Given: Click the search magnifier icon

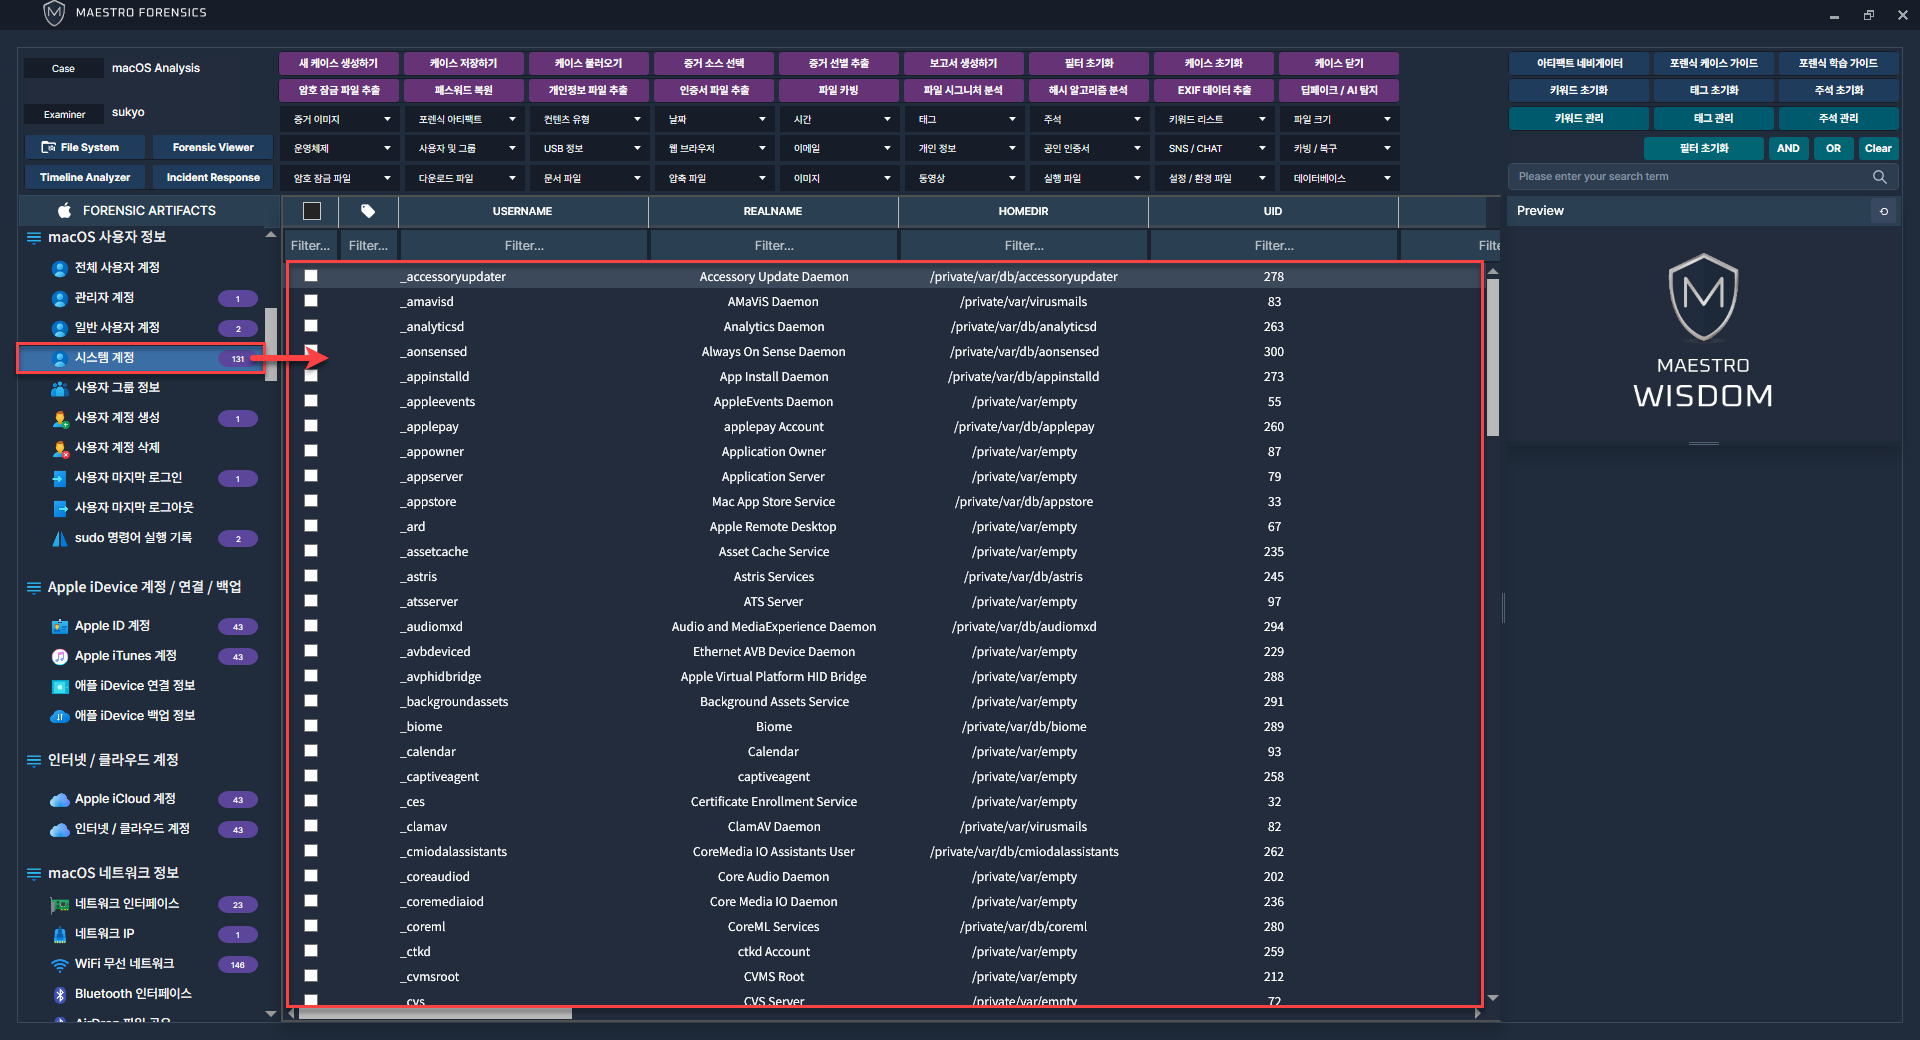Looking at the screenshot, I should coord(1879,177).
